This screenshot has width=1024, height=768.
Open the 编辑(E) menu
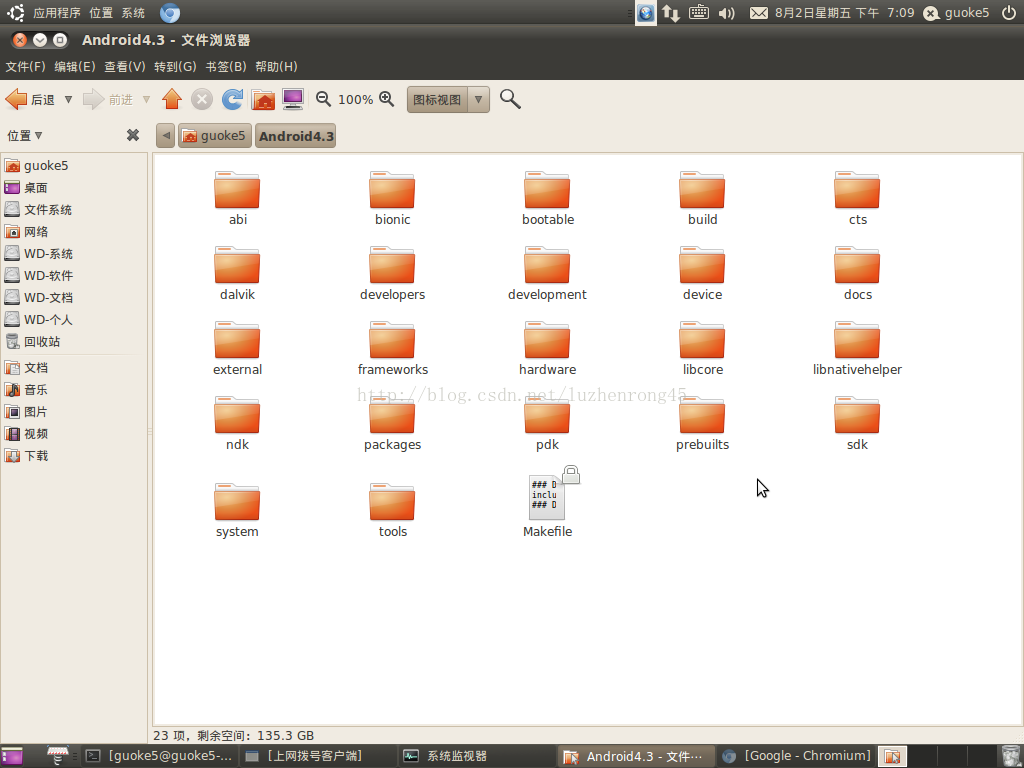pyautogui.click(x=74, y=67)
